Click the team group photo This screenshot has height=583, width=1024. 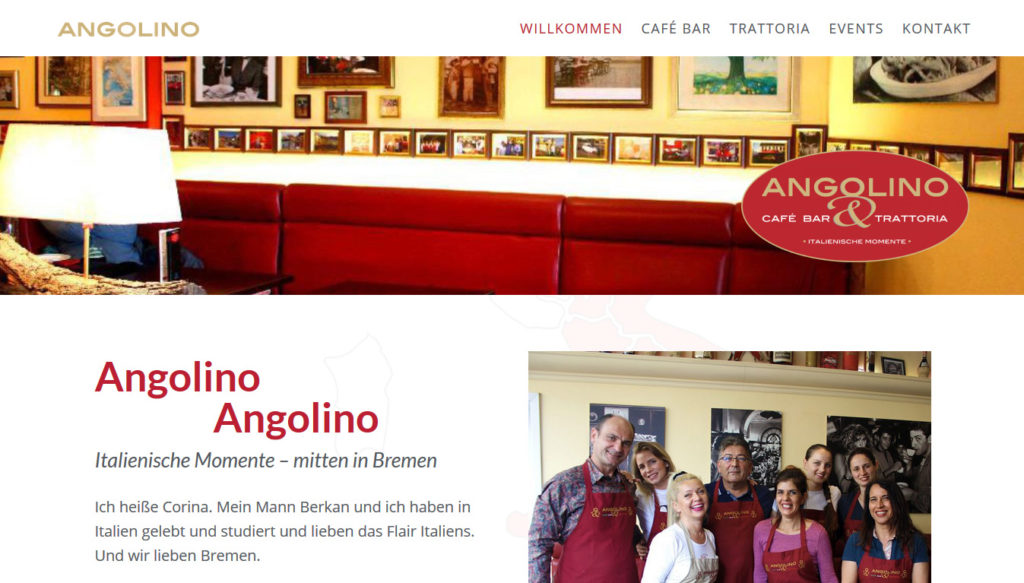pyautogui.click(x=729, y=467)
